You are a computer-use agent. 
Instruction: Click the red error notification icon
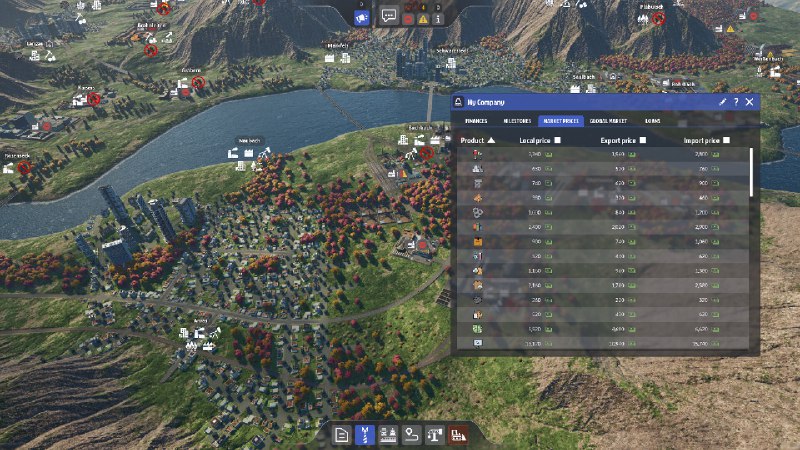(x=409, y=19)
